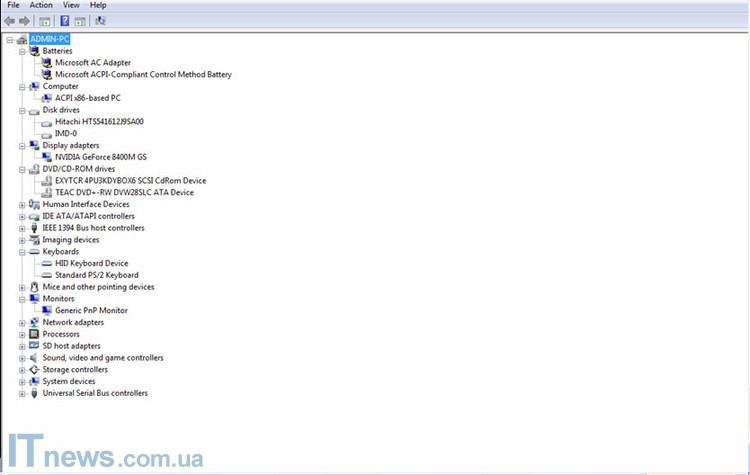Viewport: 750px width, 475px height.
Task: Select Hitachi HTS541612J9SA00 disk drive
Action: pos(99,121)
